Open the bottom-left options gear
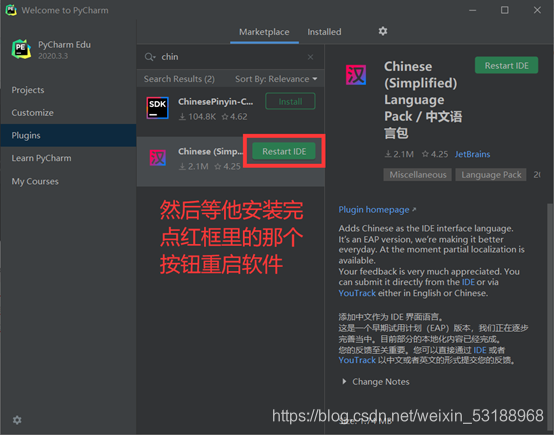 (x=17, y=420)
